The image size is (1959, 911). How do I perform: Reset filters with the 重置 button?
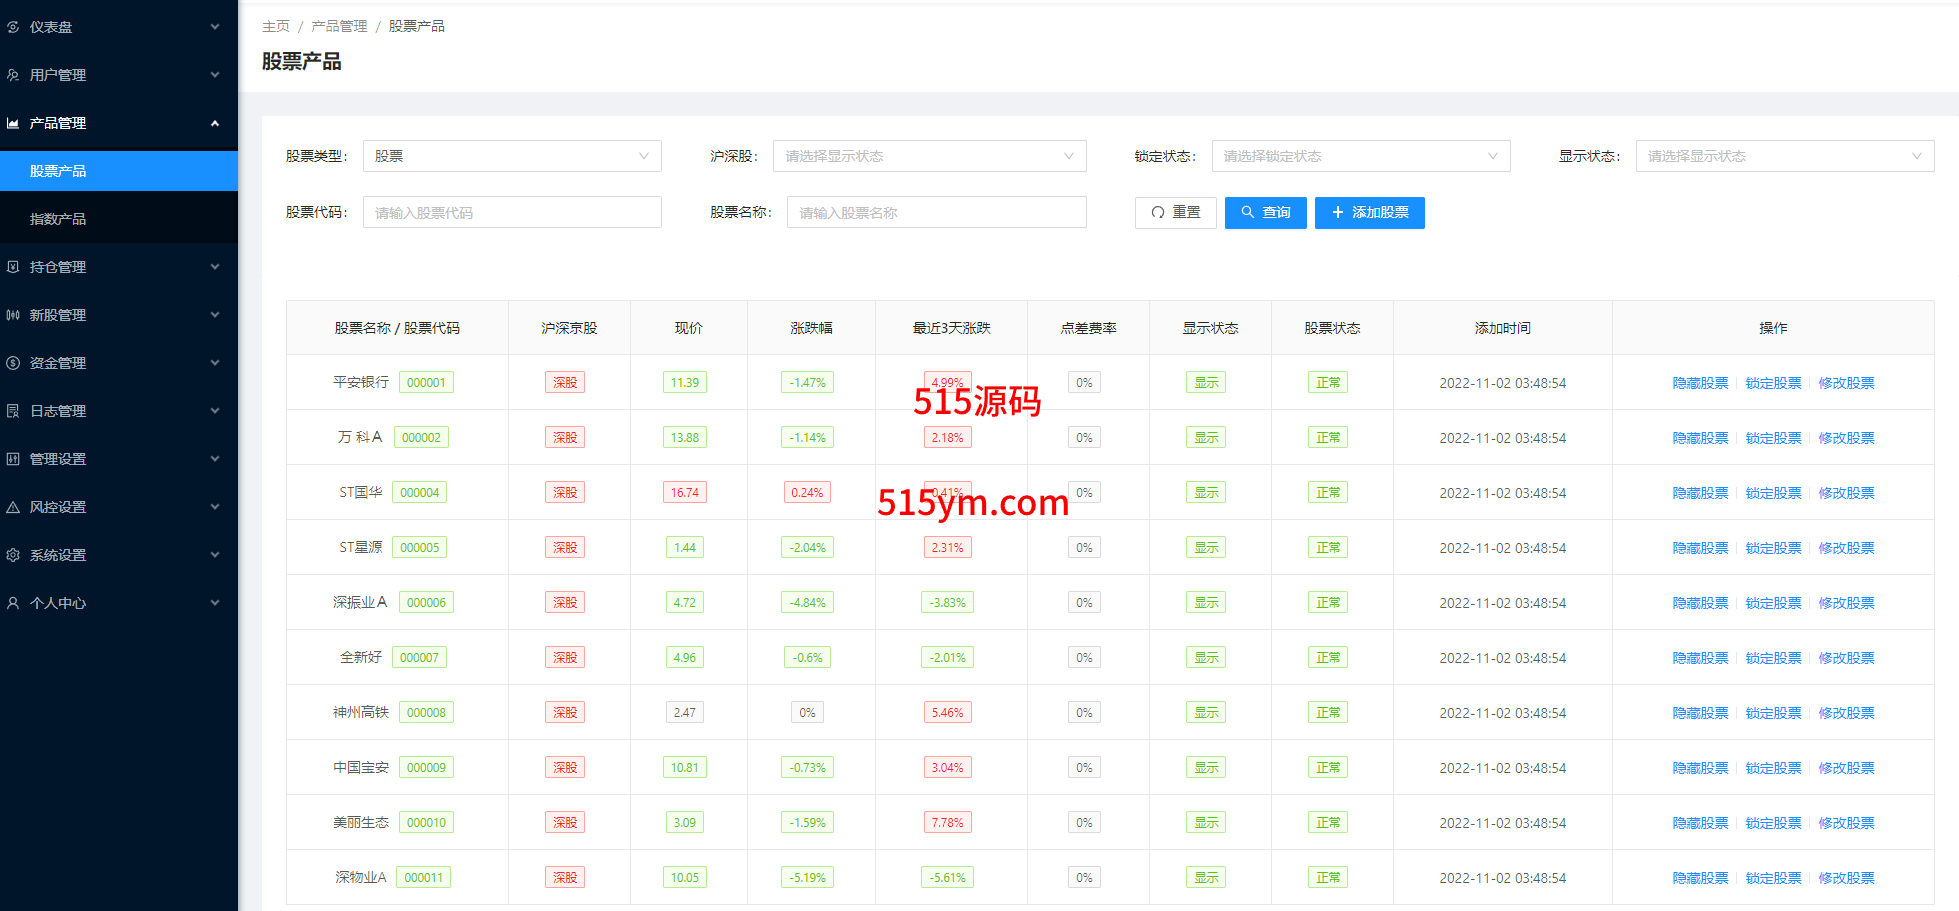coord(1175,212)
